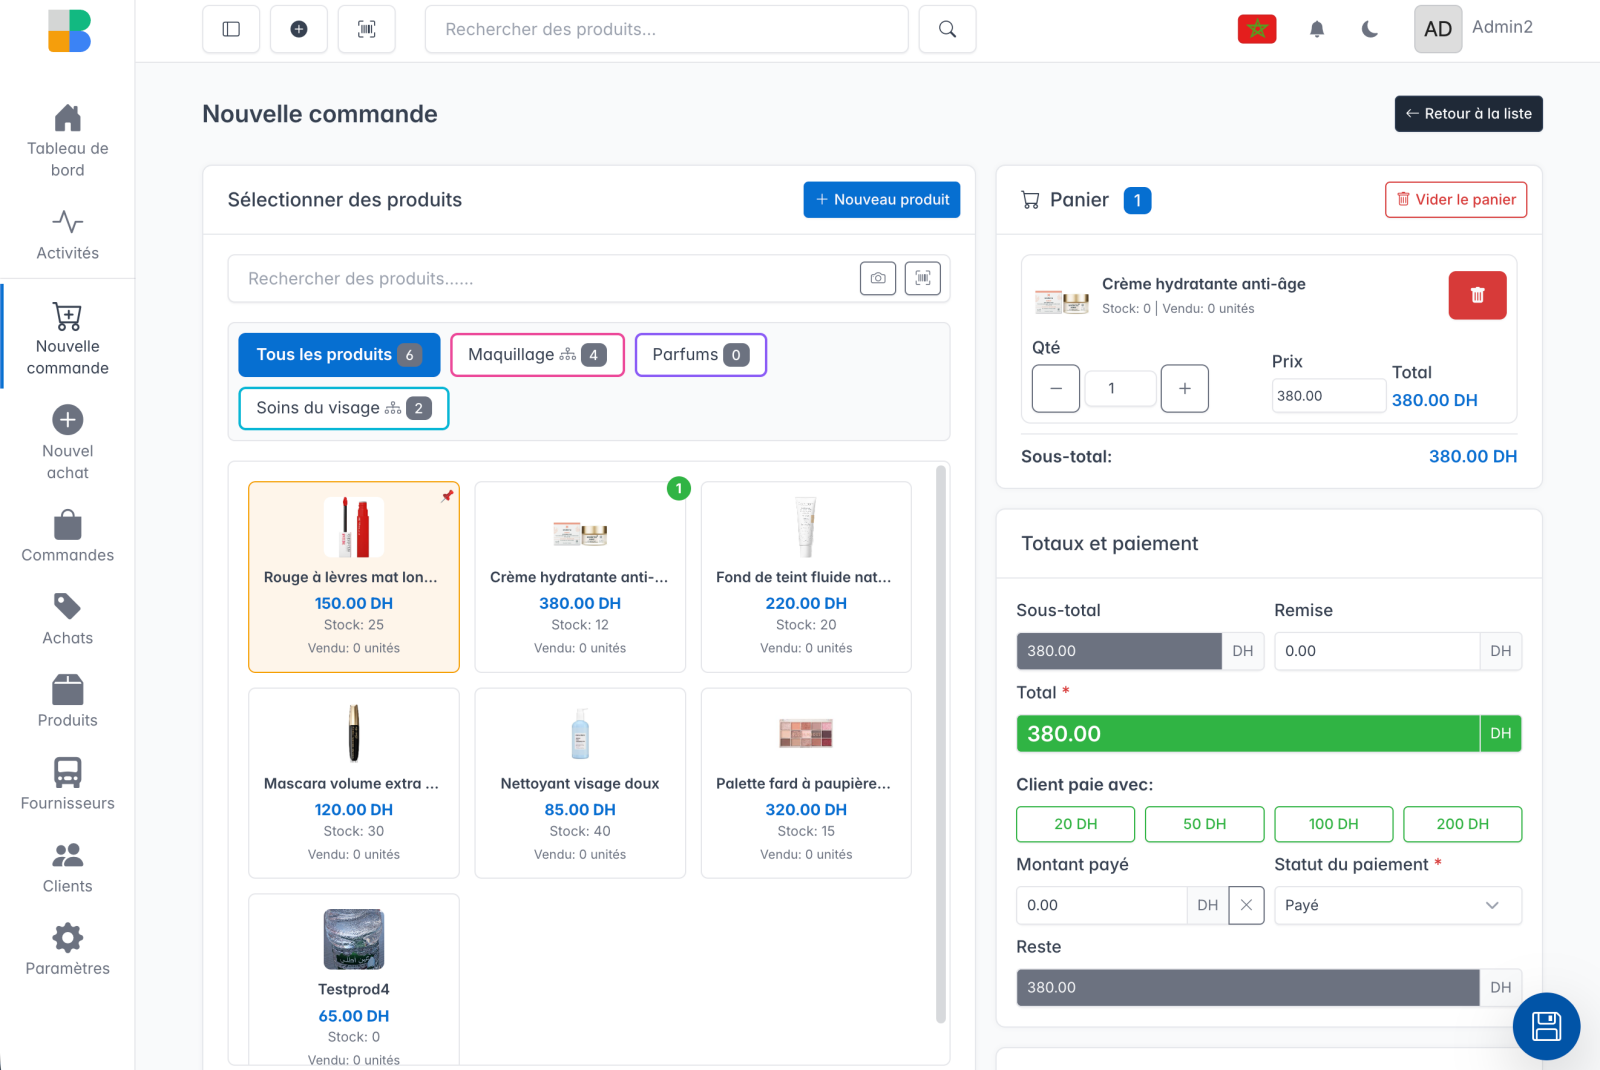Click the camera icon in product search
The image size is (1600, 1070).
coord(877,278)
